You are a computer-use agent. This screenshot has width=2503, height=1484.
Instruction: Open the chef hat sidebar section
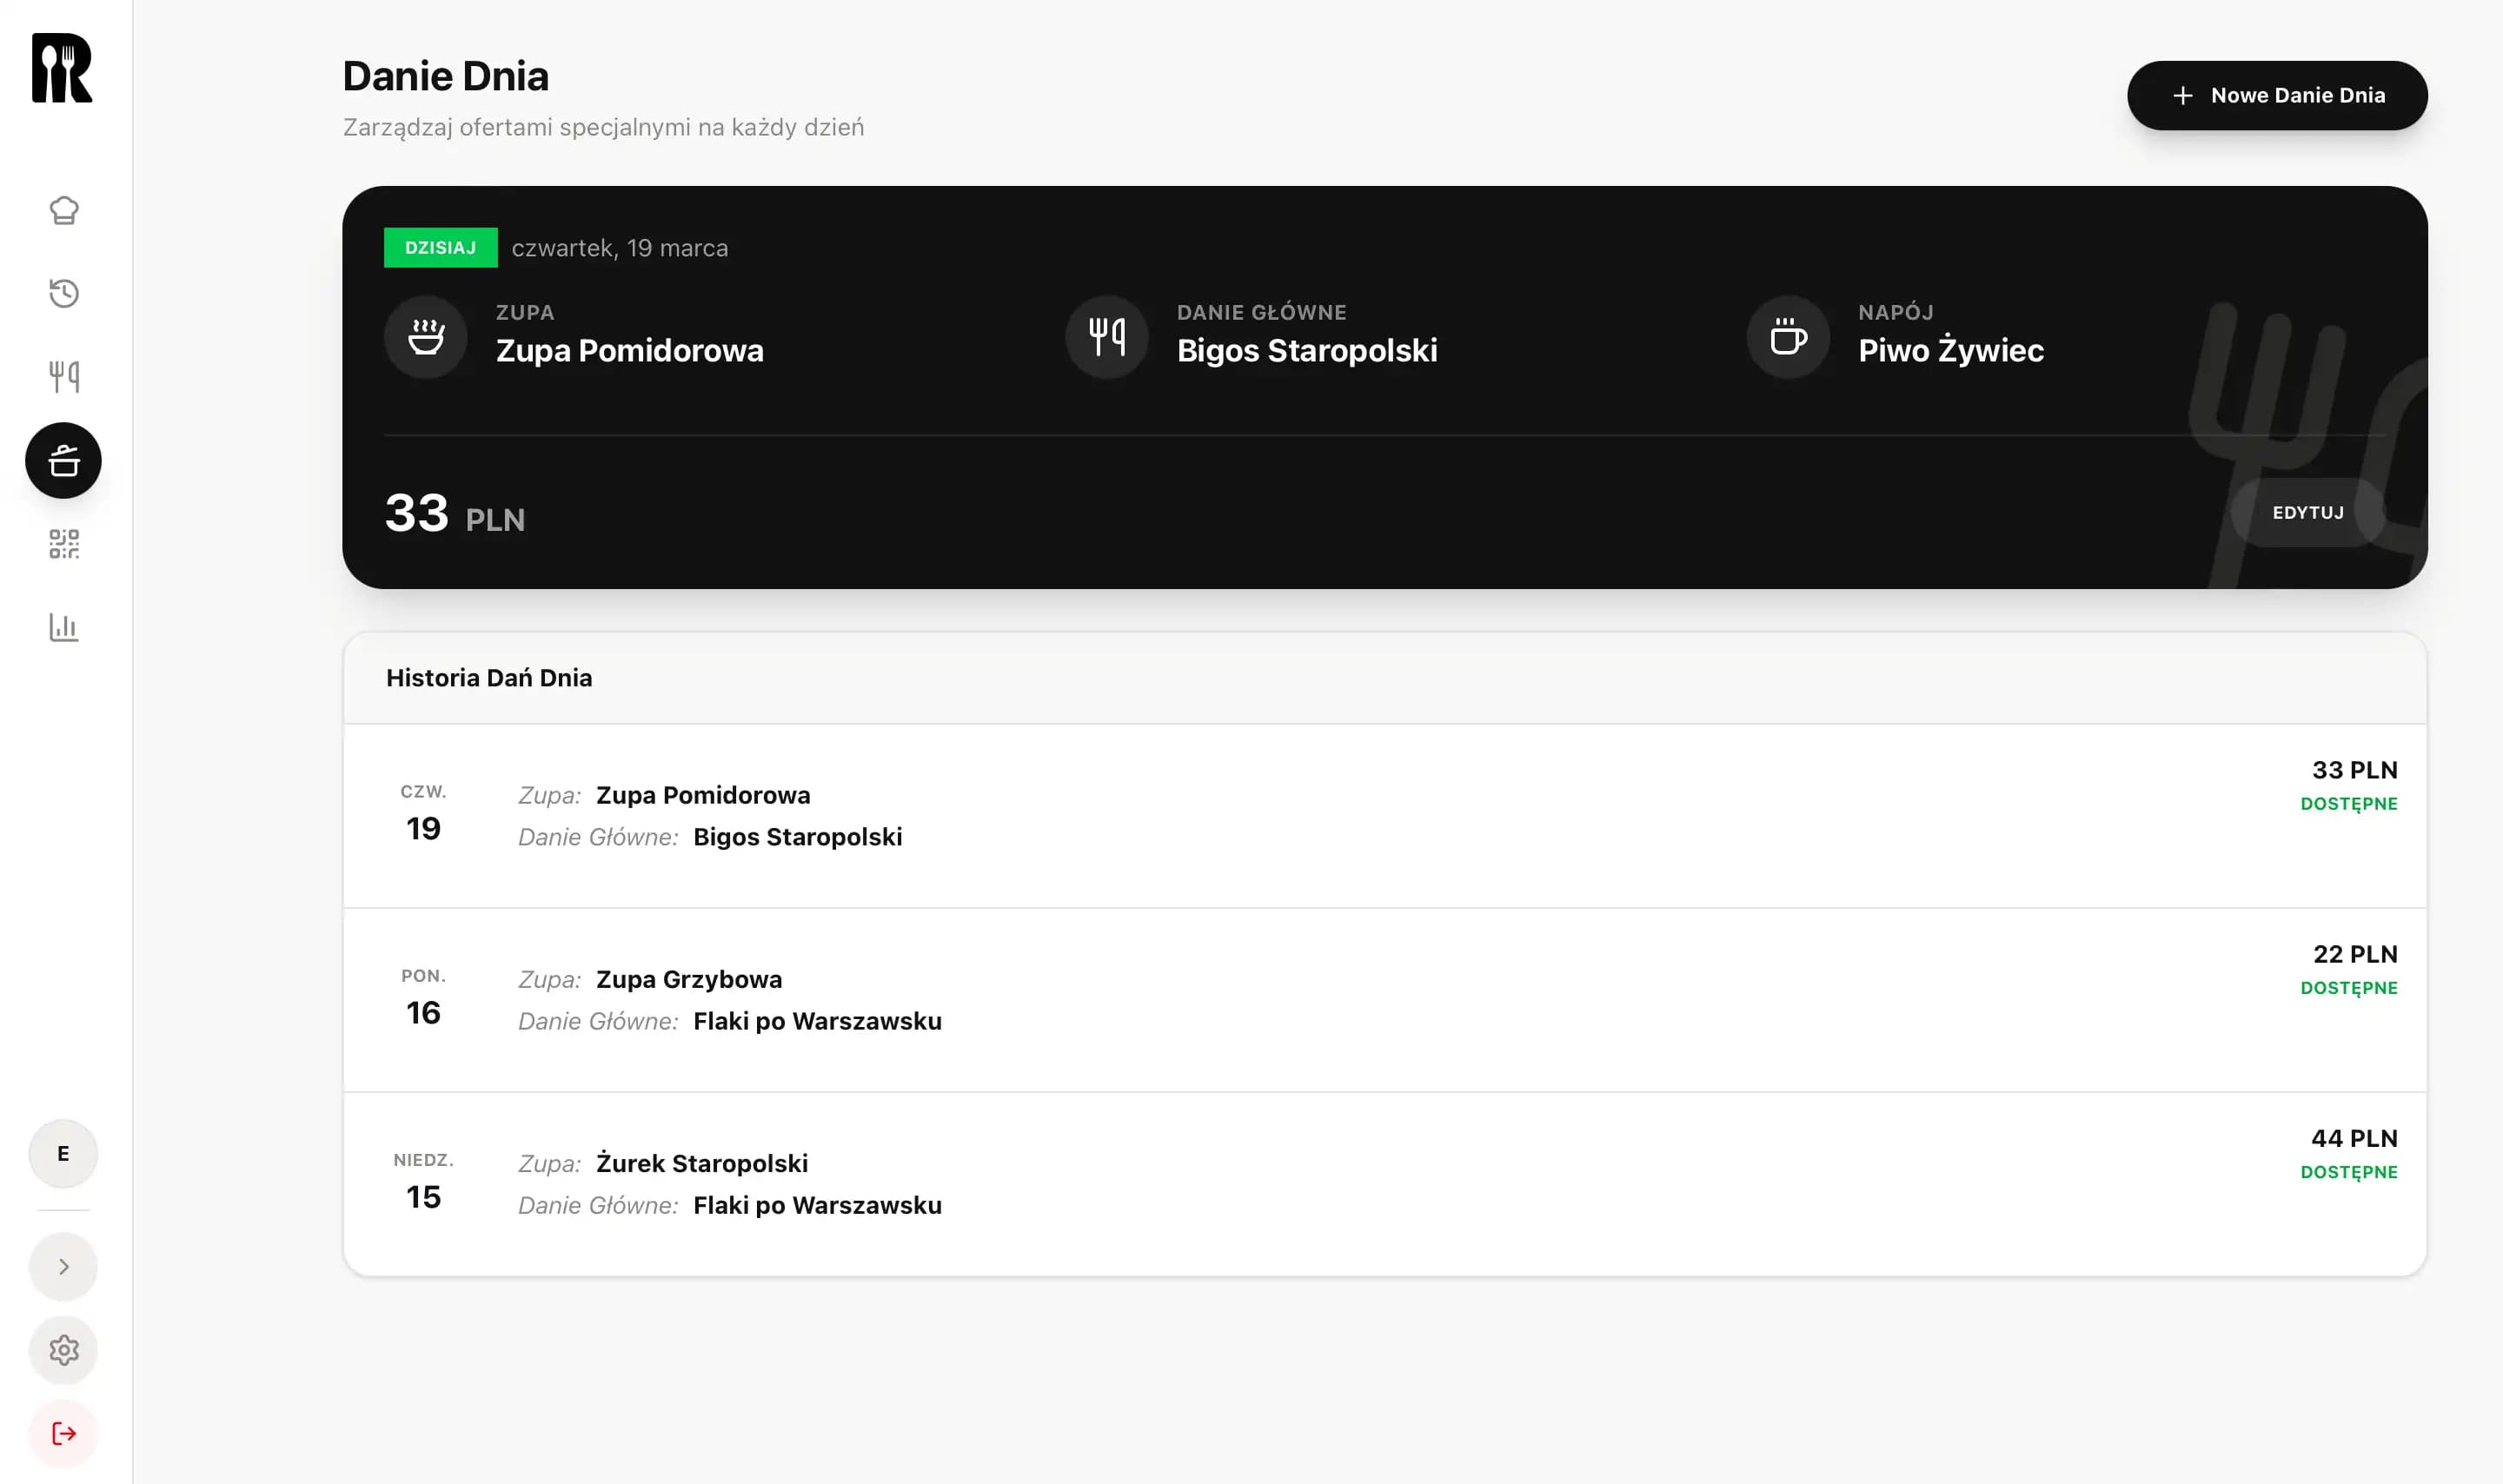(x=64, y=210)
